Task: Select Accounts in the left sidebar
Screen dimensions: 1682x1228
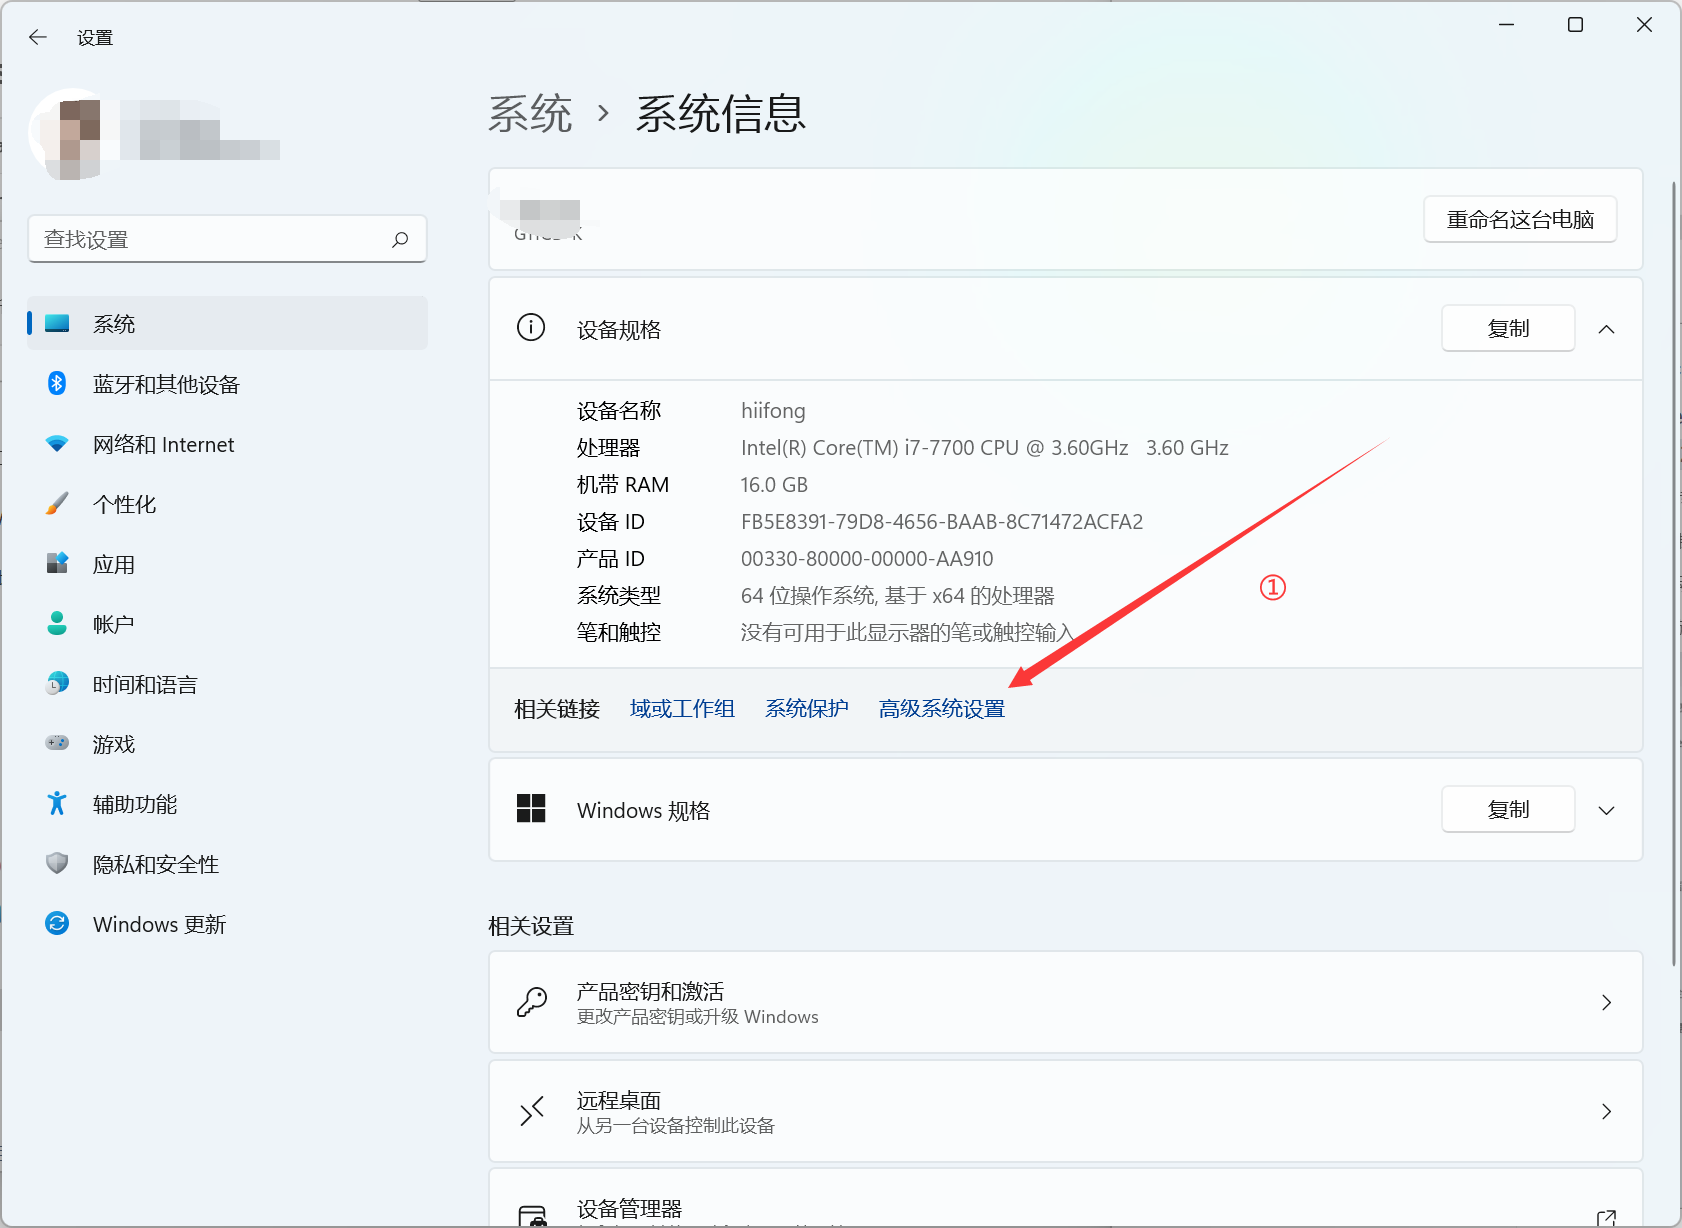Action: 113,625
